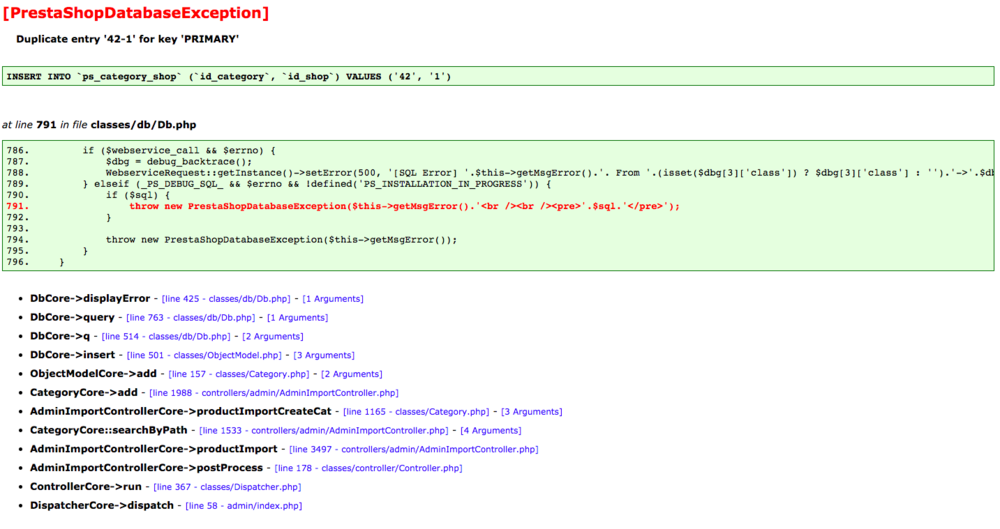Open line 1533 AdminImportController.php link
1000x529 pixels.
(x=323, y=430)
